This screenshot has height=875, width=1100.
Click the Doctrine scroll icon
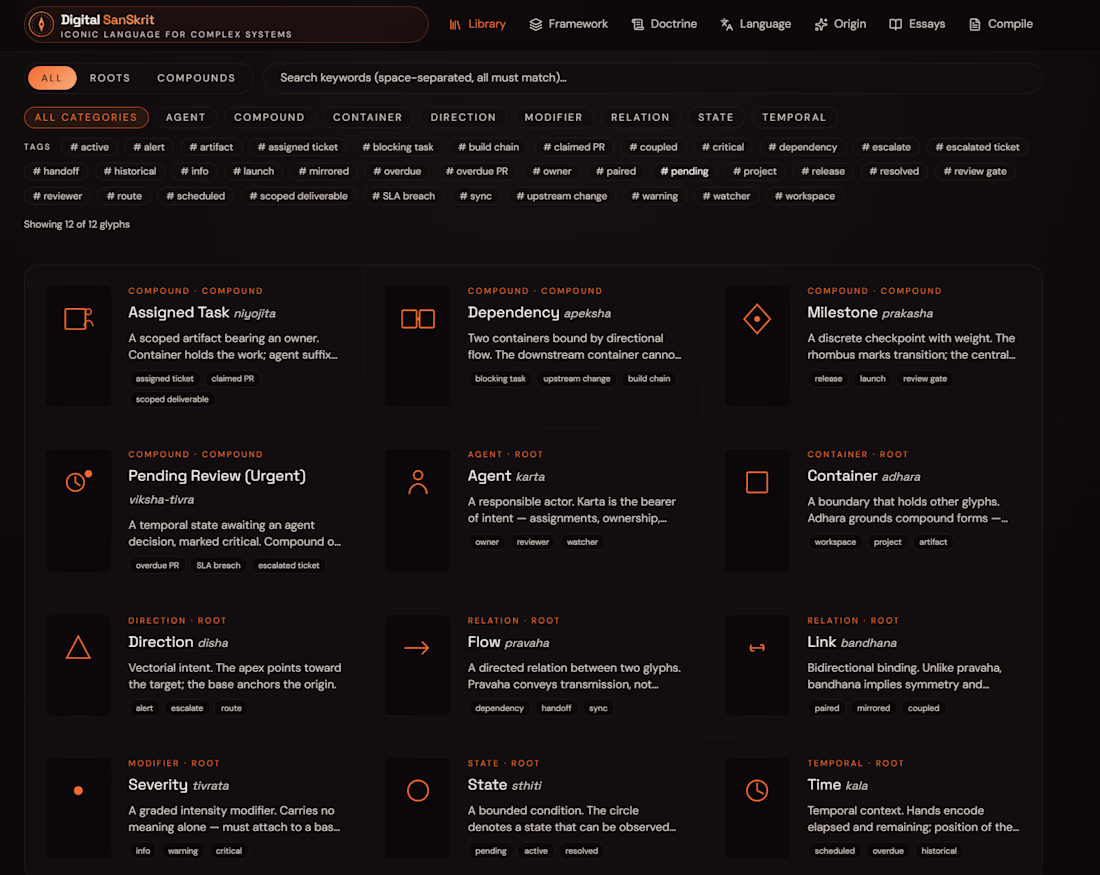tap(638, 25)
